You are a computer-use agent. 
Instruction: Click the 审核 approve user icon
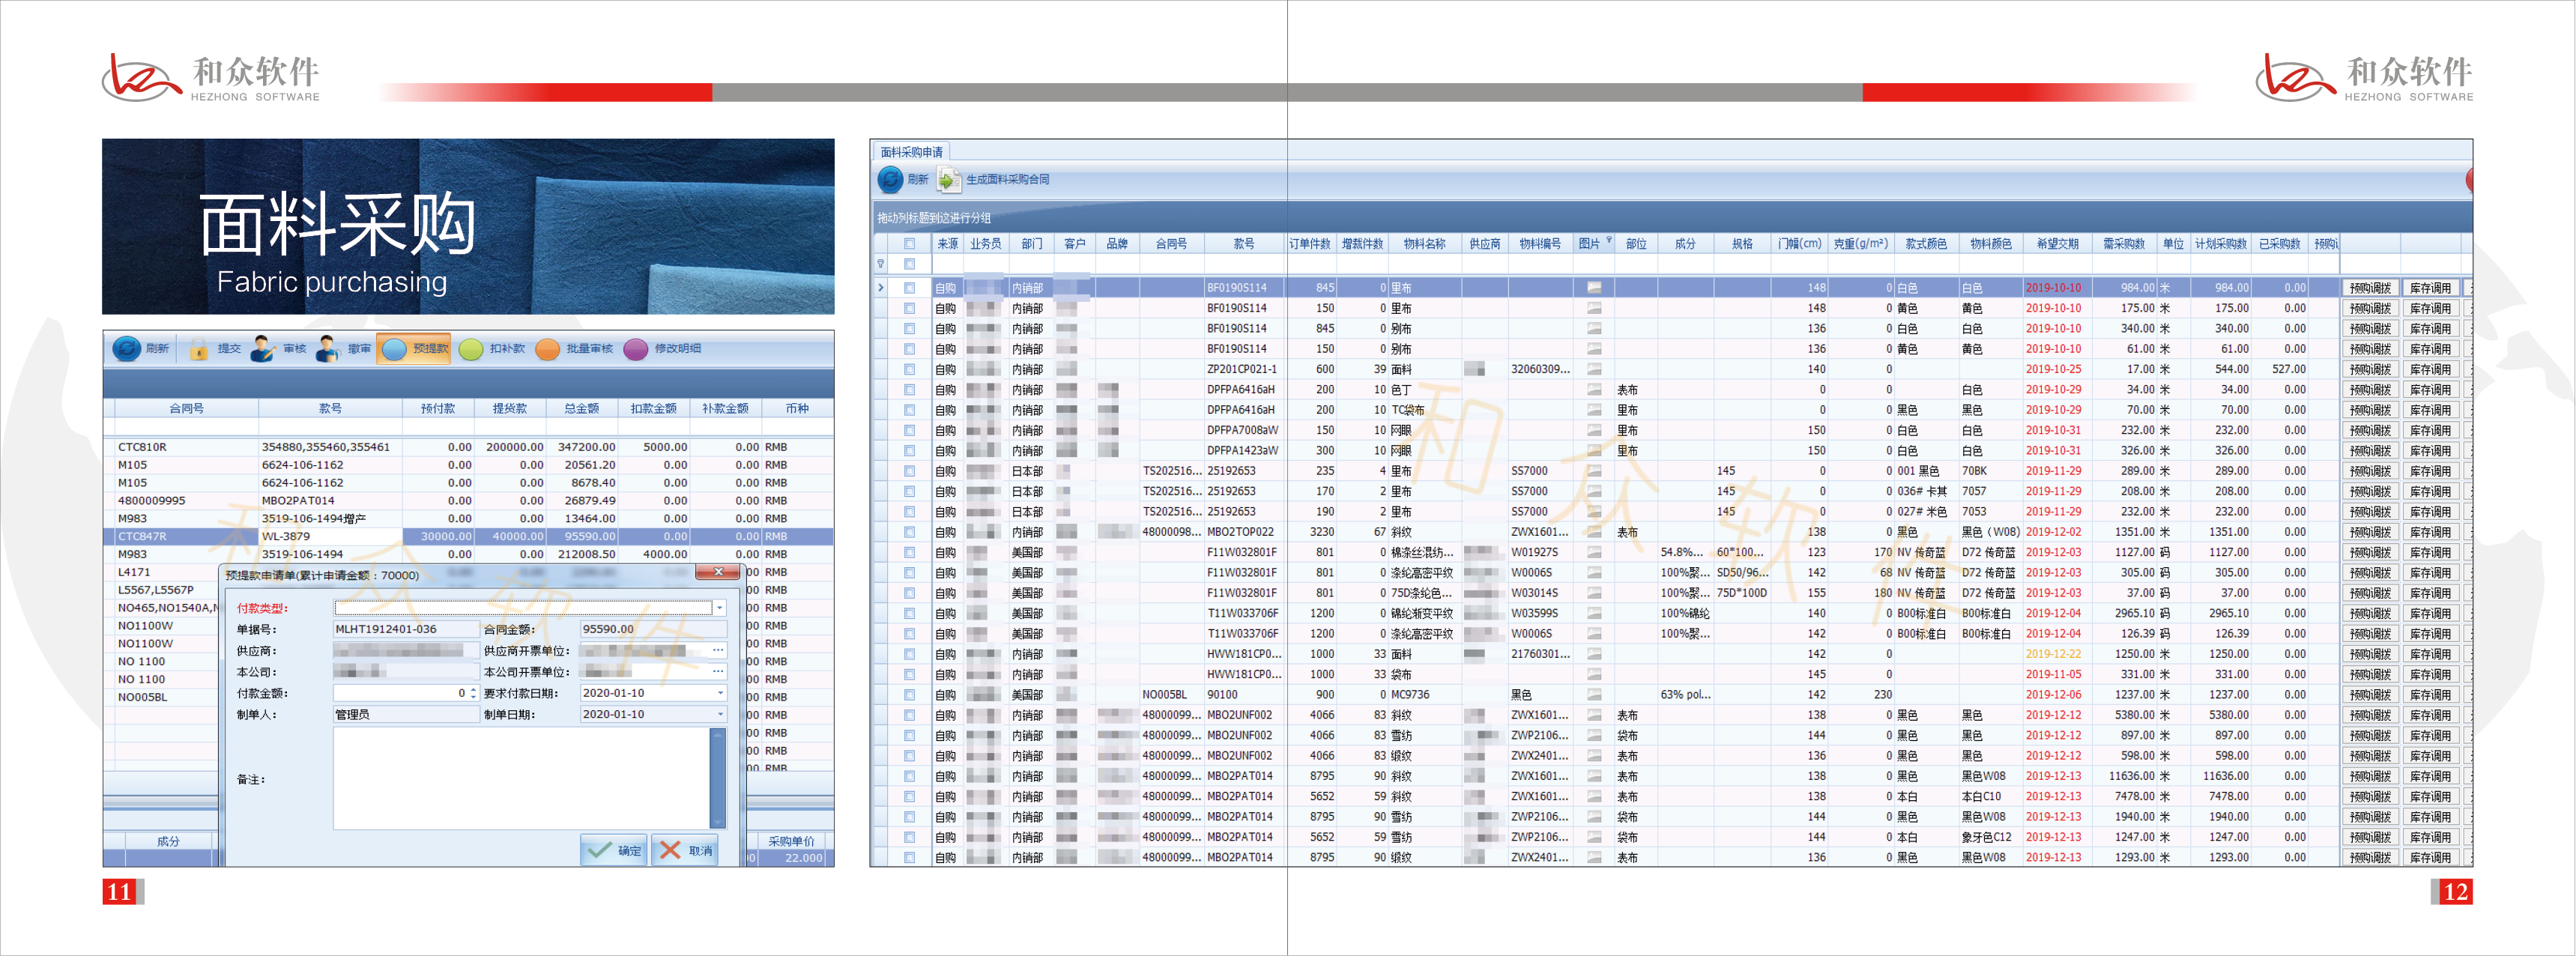[262, 349]
